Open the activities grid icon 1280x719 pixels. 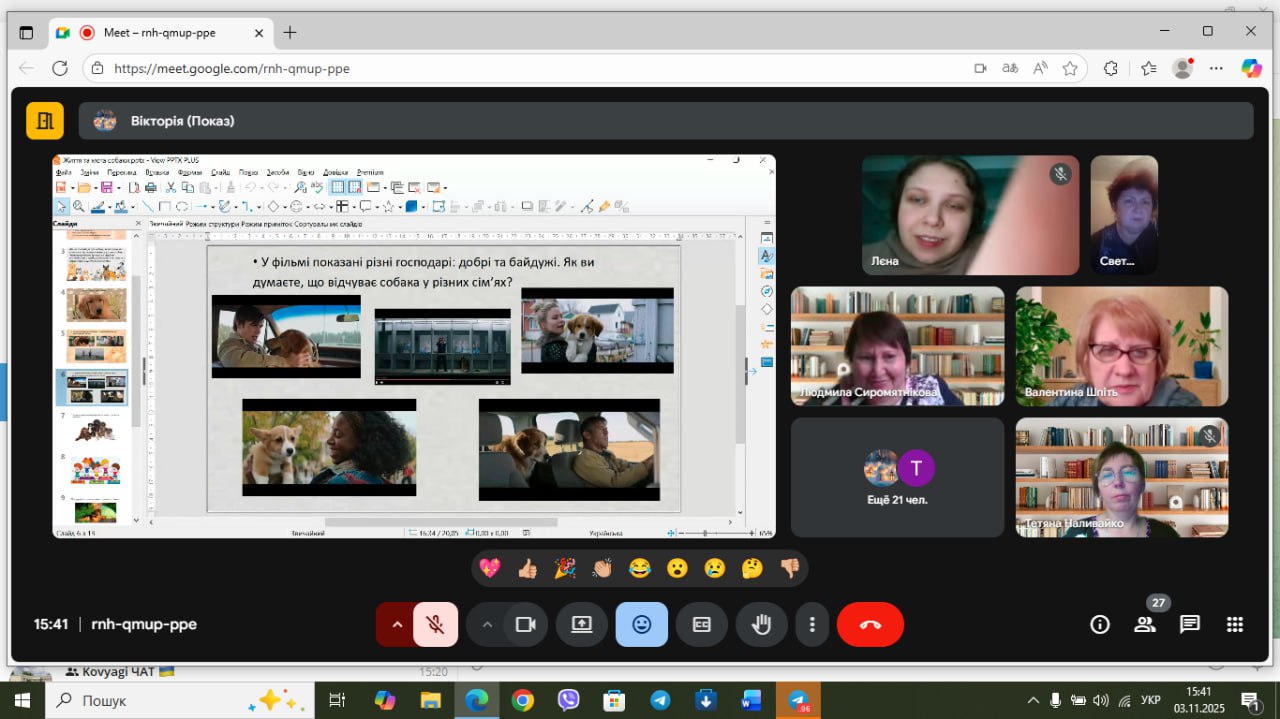(1234, 625)
